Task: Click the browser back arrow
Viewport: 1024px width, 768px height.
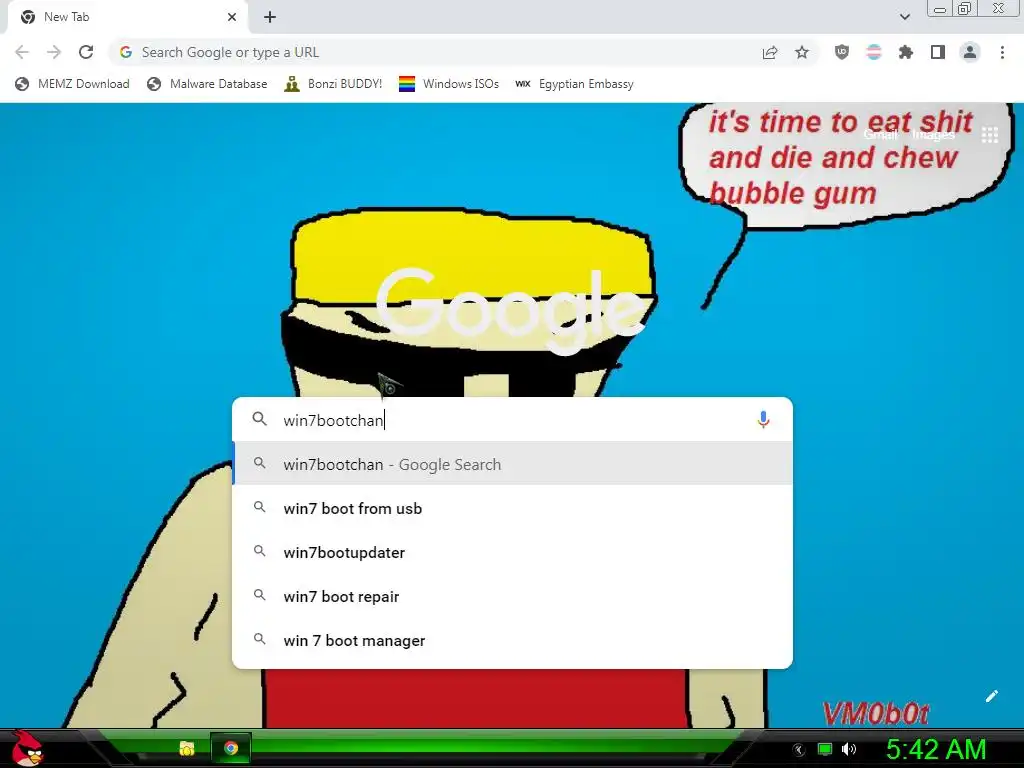Action: [22, 52]
